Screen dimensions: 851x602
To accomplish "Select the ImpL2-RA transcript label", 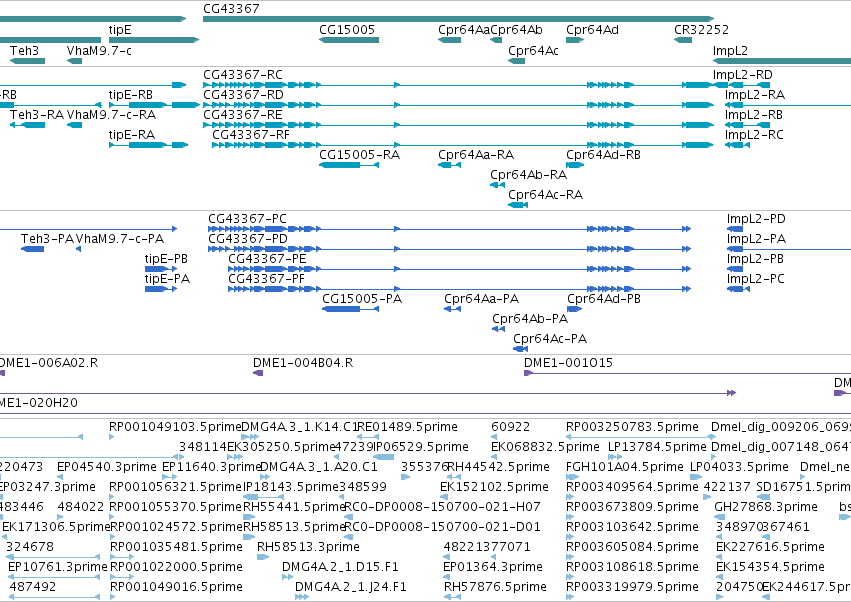I will 755,95.
